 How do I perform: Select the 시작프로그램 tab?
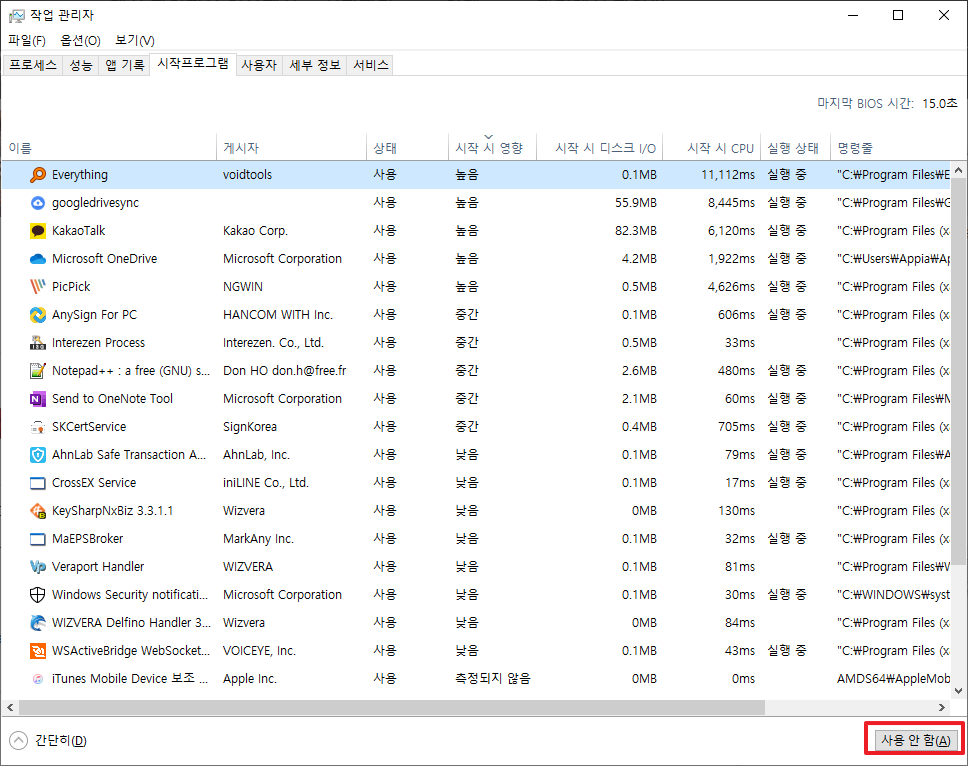point(193,63)
